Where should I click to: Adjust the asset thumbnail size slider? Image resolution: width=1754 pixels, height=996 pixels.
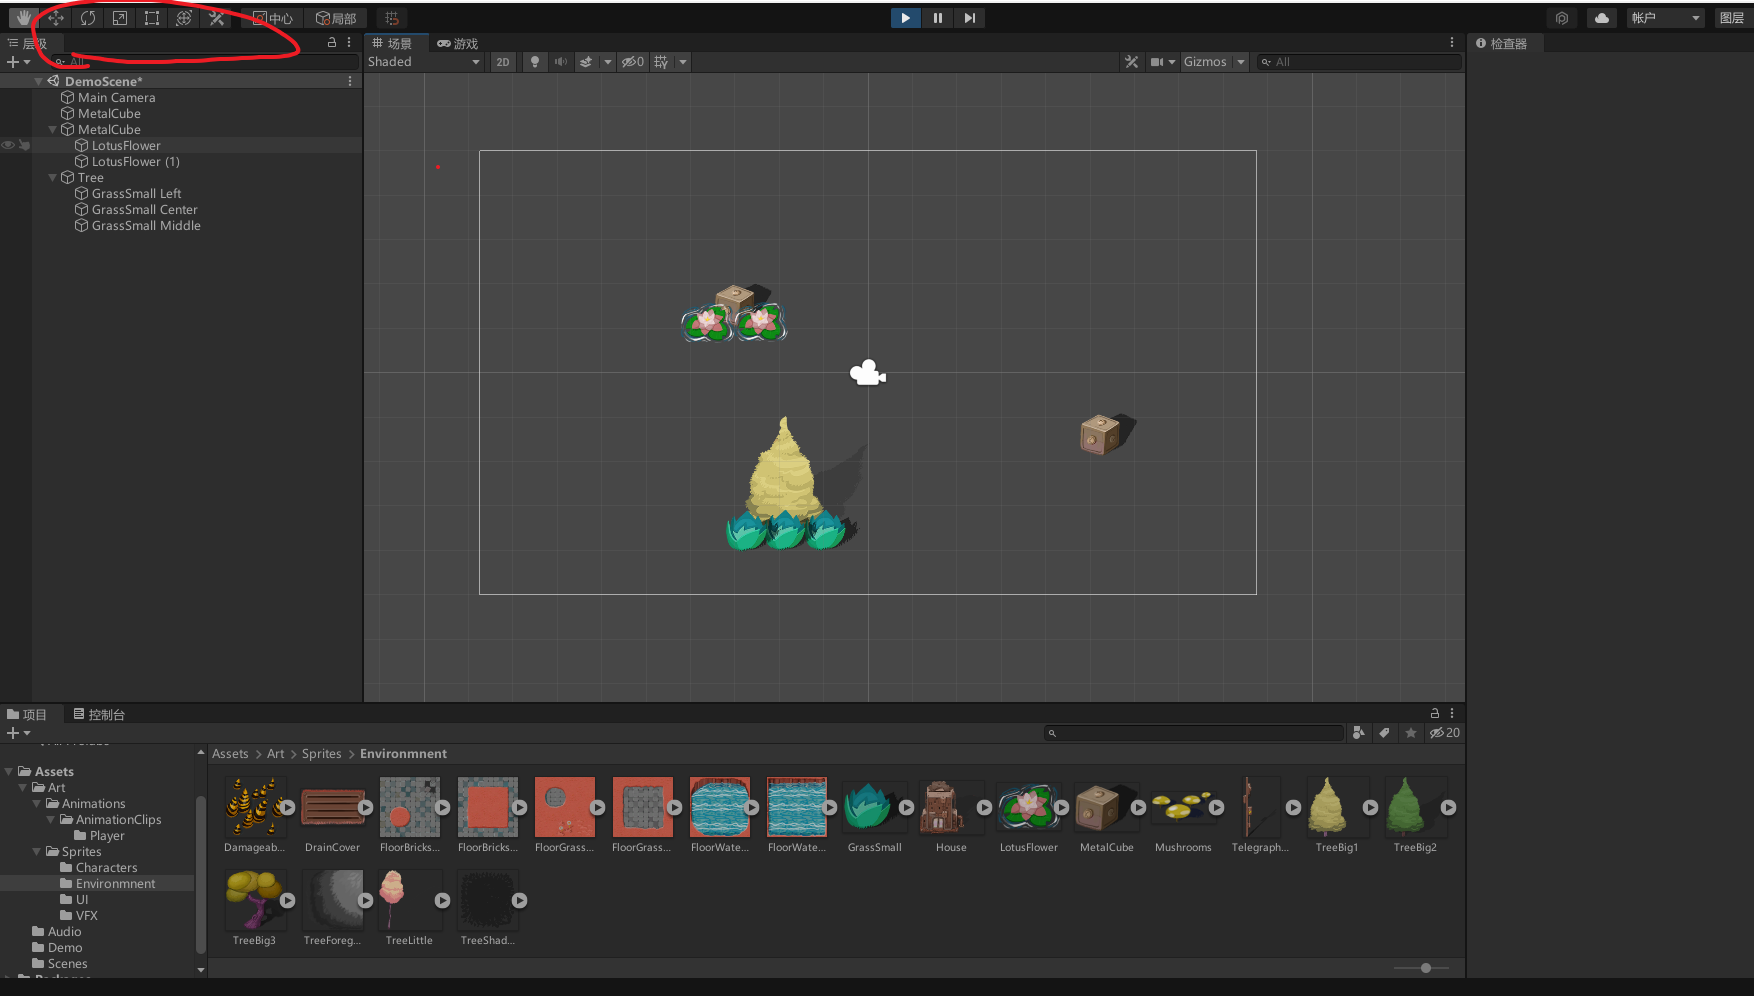tap(1426, 968)
